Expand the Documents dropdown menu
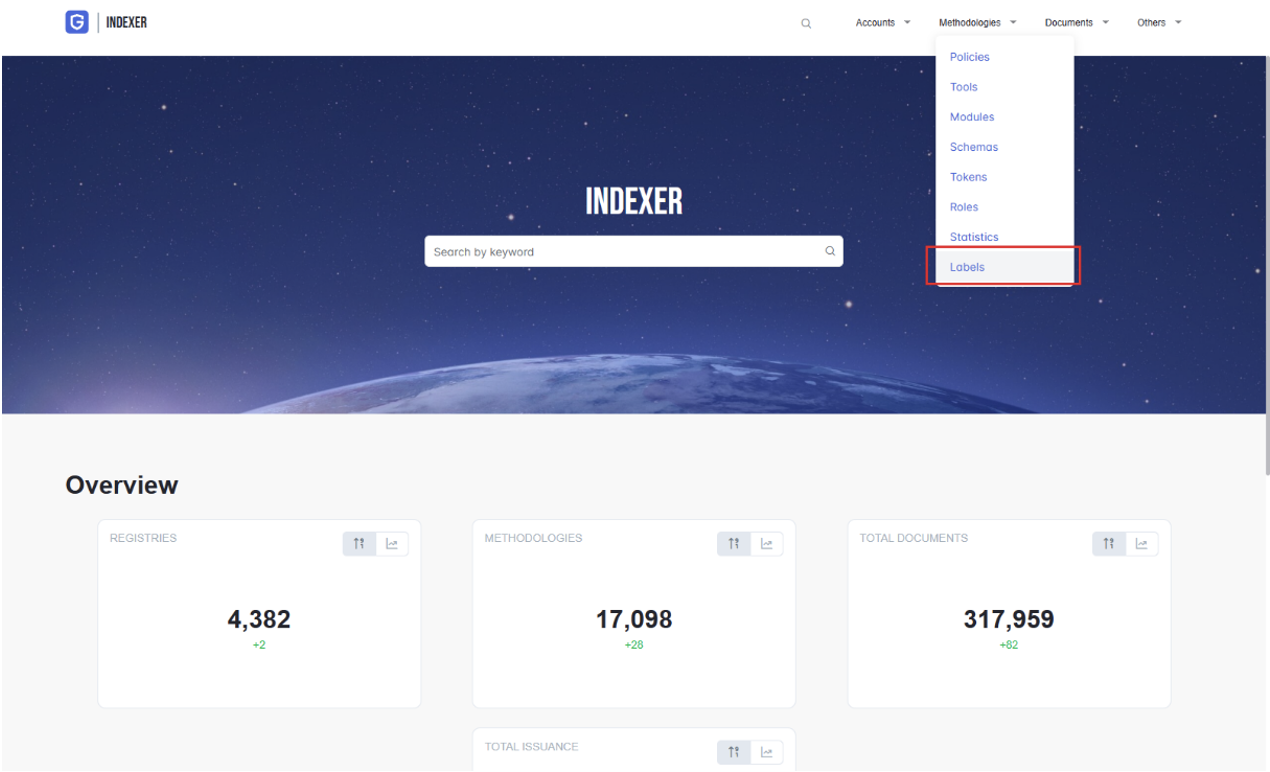Viewport: 1270px width, 772px height. tap(1076, 23)
